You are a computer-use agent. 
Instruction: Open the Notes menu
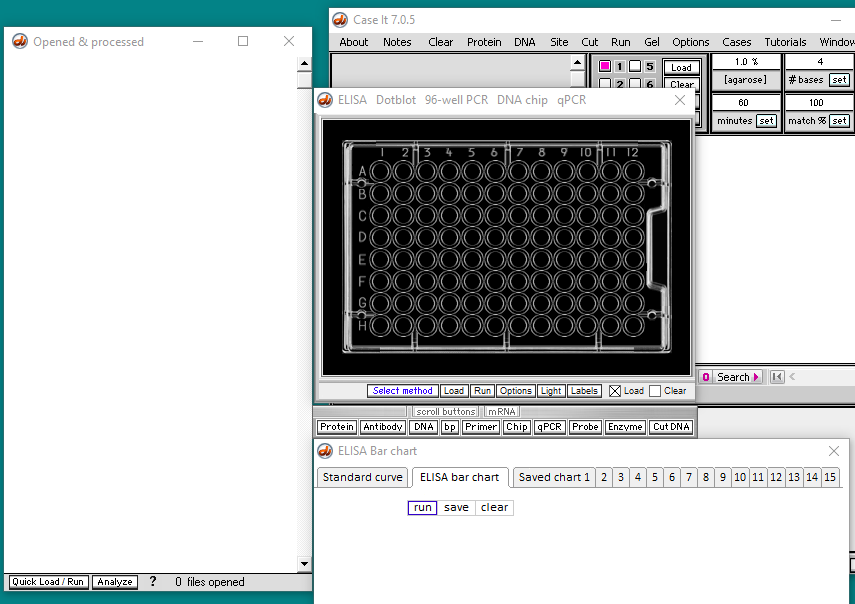click(397, 42)
